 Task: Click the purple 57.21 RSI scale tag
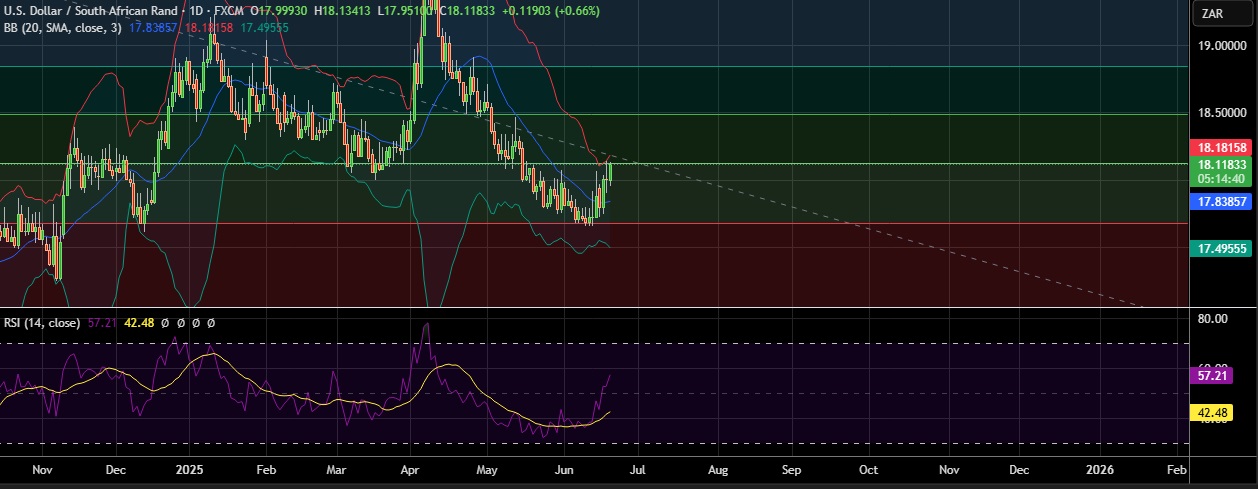coord(1210,377)
